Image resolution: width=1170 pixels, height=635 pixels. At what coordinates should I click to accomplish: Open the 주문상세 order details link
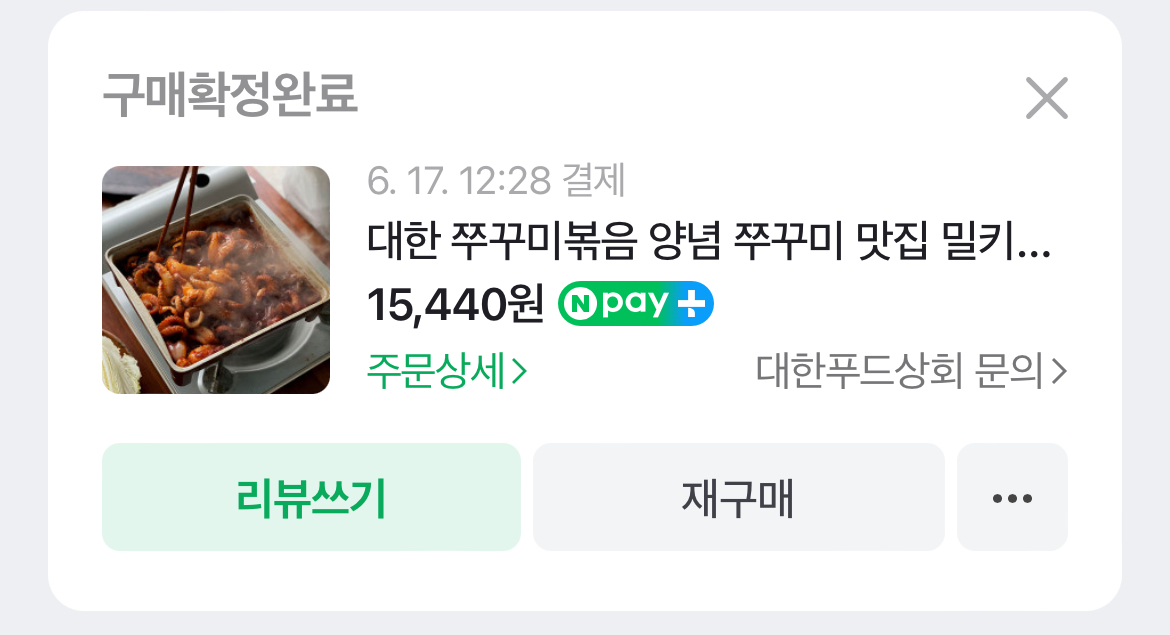447,371
